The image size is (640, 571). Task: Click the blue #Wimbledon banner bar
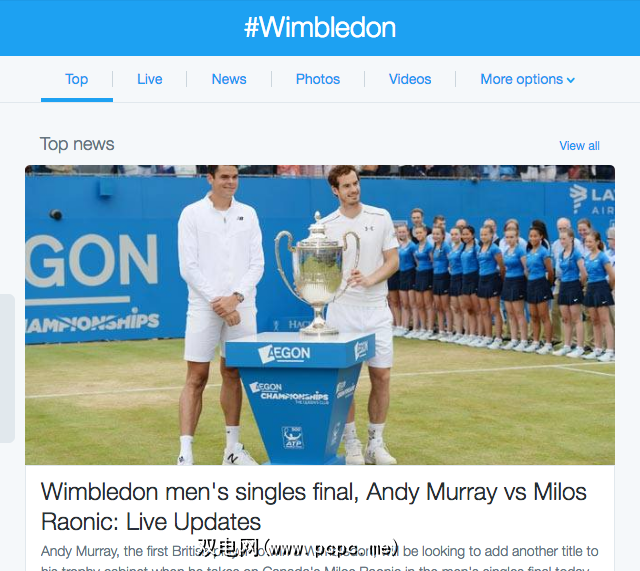(320, 28)
